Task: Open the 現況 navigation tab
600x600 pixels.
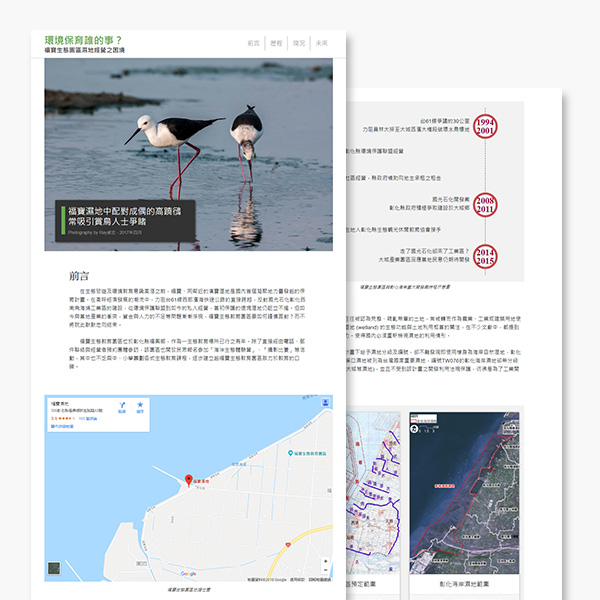Action: click(299, 44)
